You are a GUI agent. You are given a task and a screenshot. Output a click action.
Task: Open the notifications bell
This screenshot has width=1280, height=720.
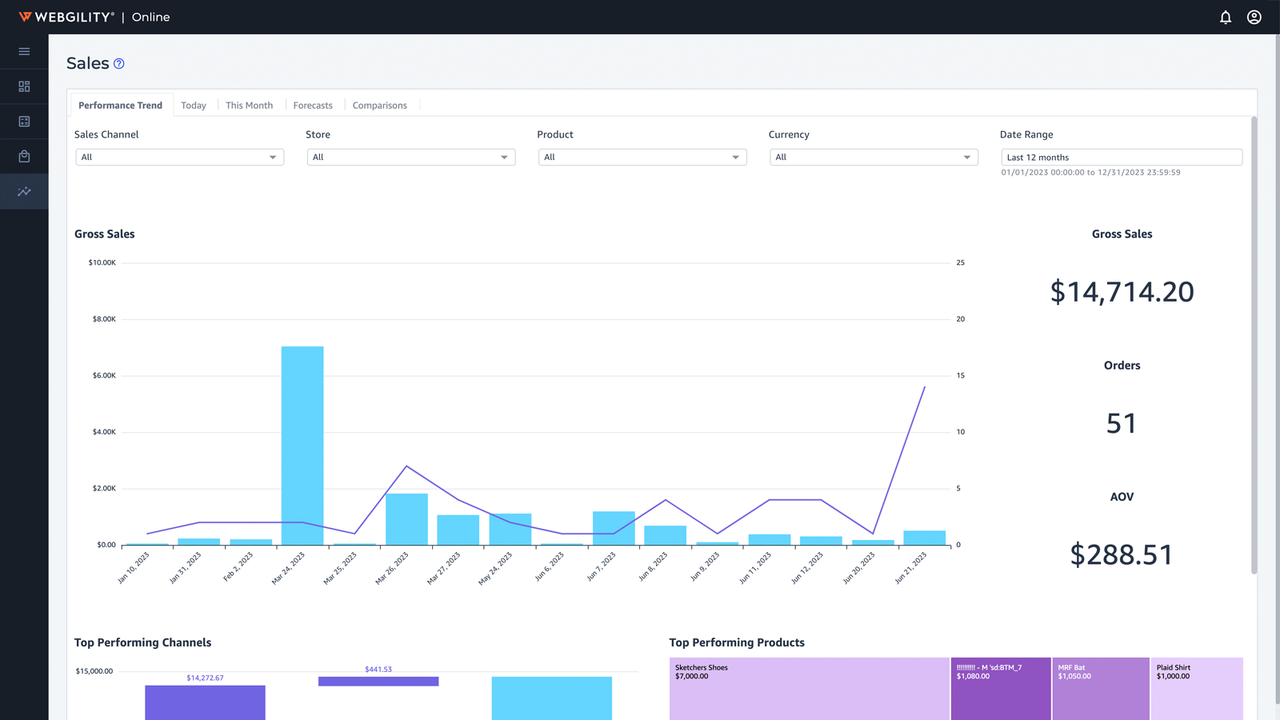(1225, 17)
